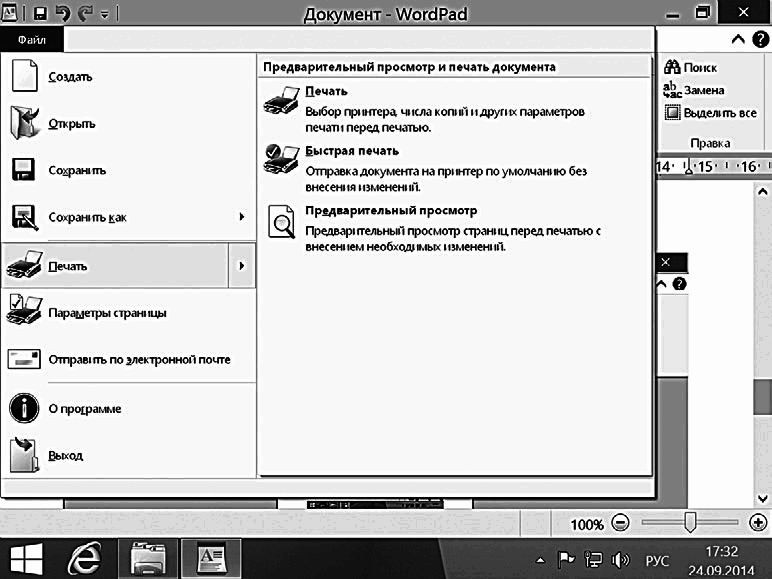Click the Предварительный просмотр magnifier page icon
Viewport: 772px width, 579px height.
282,222
